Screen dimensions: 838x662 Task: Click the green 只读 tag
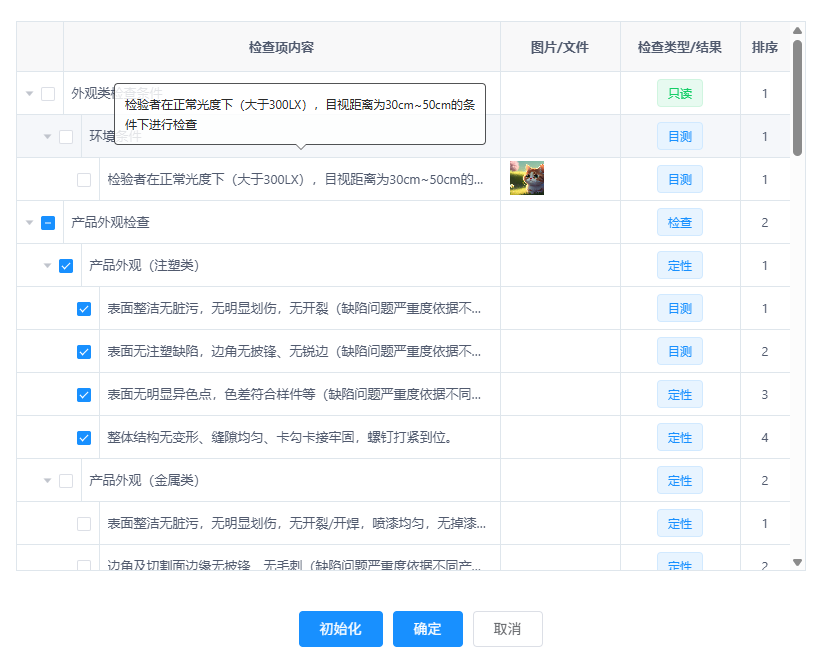[680, 93]
